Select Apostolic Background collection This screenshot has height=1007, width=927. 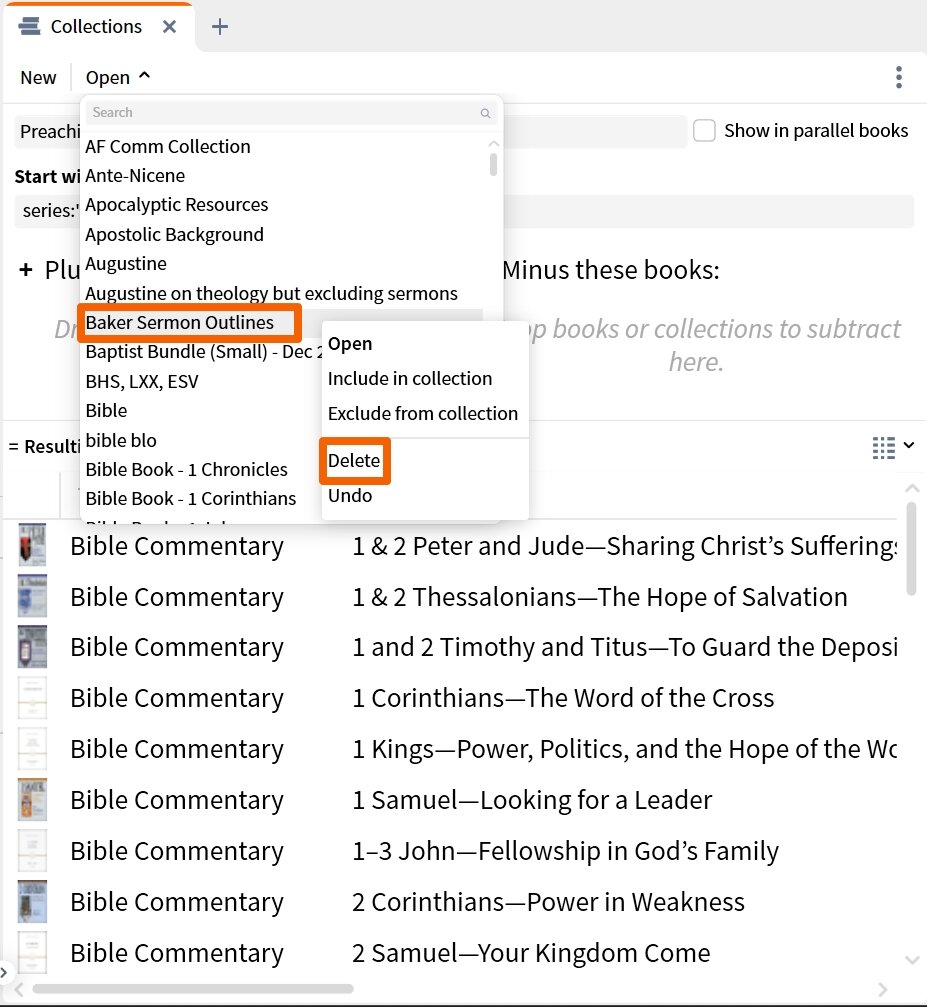[174, 234]
